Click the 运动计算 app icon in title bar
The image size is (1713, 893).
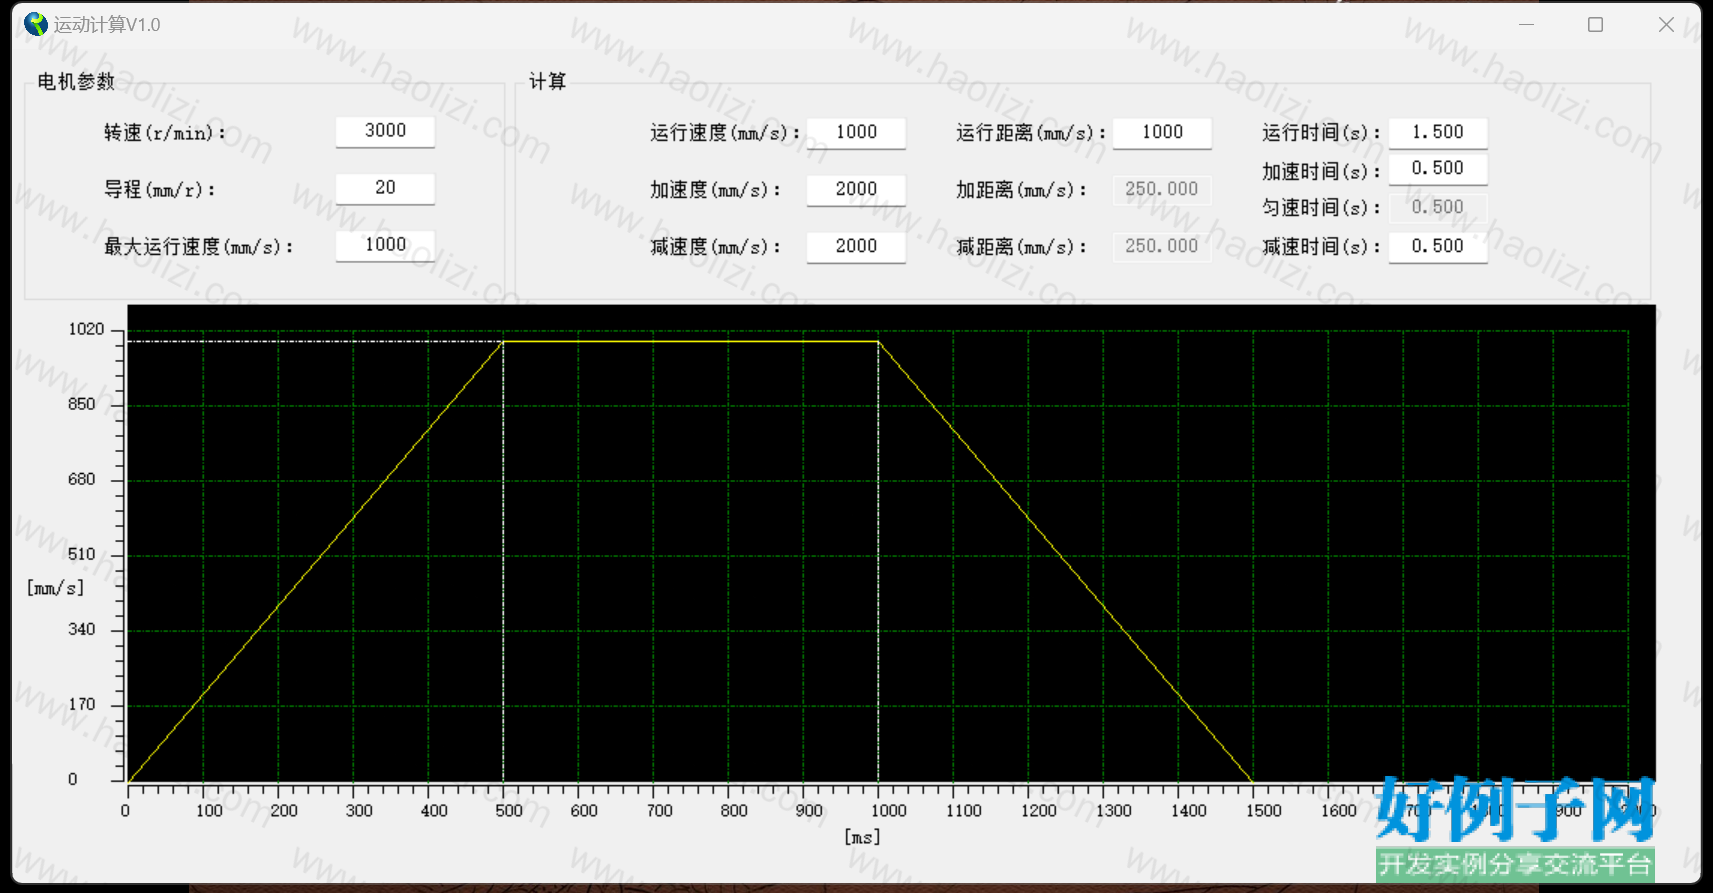36,24
